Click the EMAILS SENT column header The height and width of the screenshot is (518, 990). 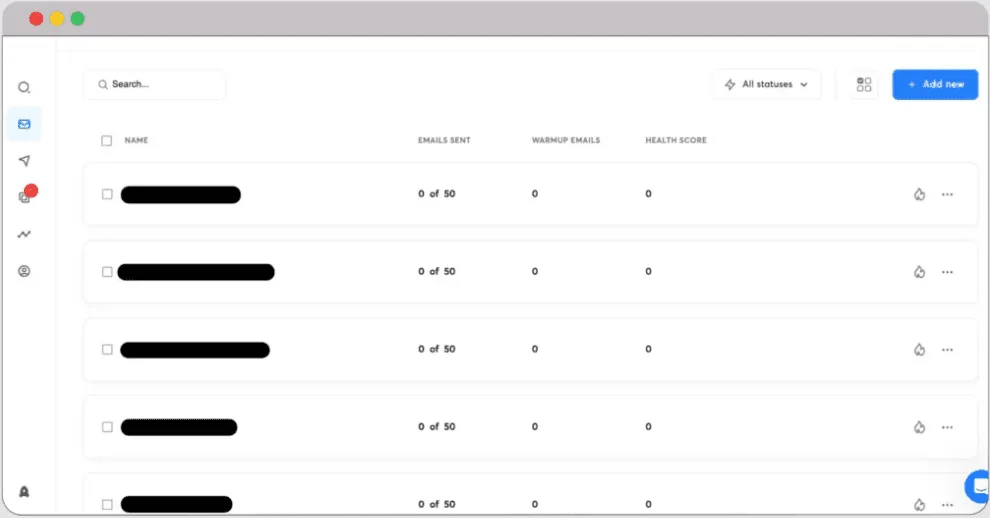coord(444,141)
